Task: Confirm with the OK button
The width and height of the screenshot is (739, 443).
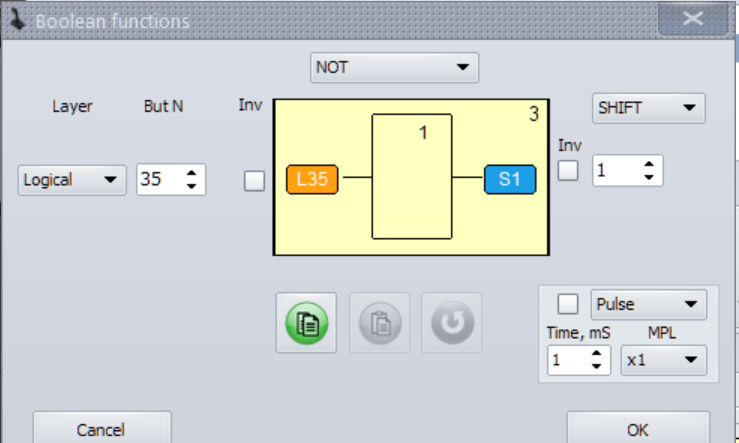Action: 638,428
